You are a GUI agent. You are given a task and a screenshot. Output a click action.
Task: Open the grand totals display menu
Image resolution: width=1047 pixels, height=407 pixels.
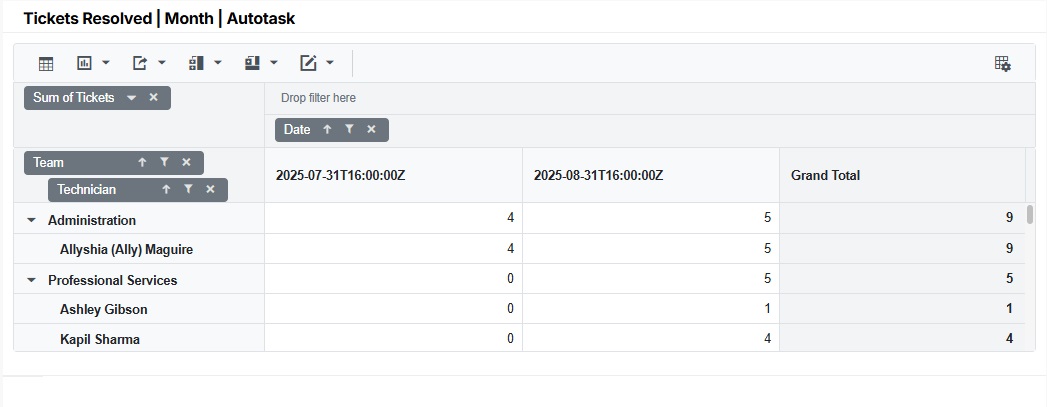tap(261, 63)
